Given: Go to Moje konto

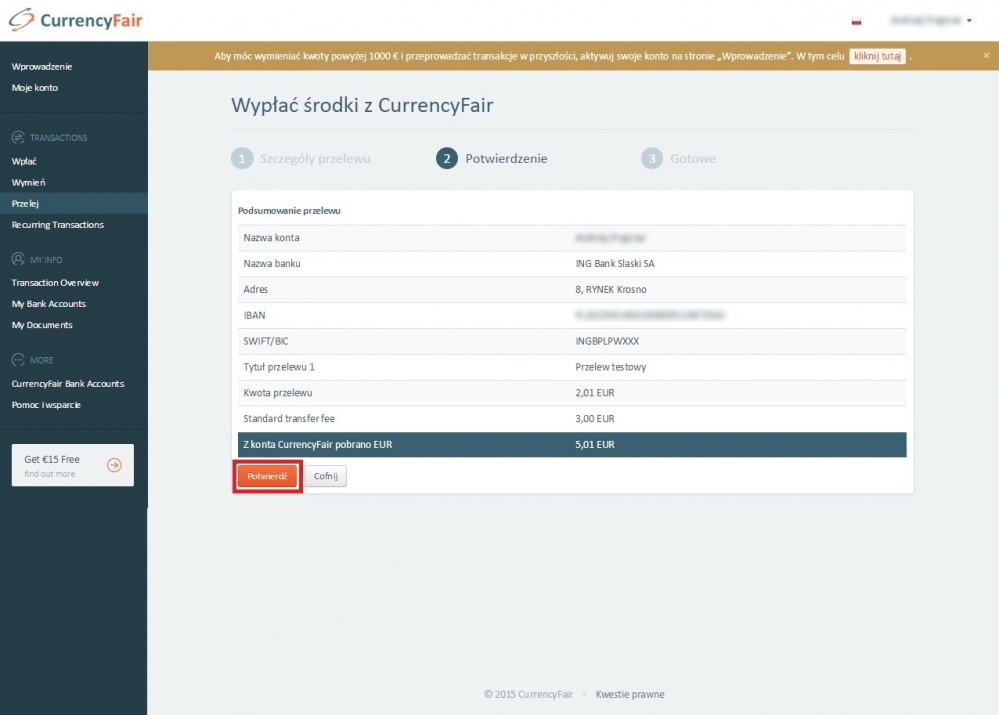Looking at the screenshot, I should pos(35,88).
